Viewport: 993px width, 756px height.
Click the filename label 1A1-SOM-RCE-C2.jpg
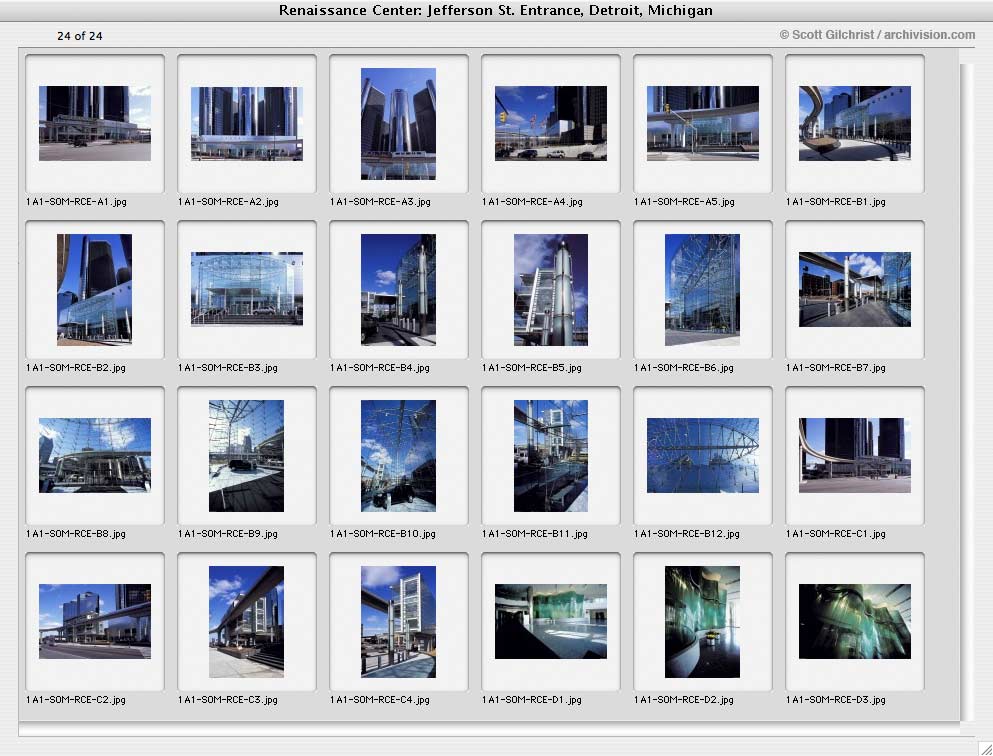[76, 700]
